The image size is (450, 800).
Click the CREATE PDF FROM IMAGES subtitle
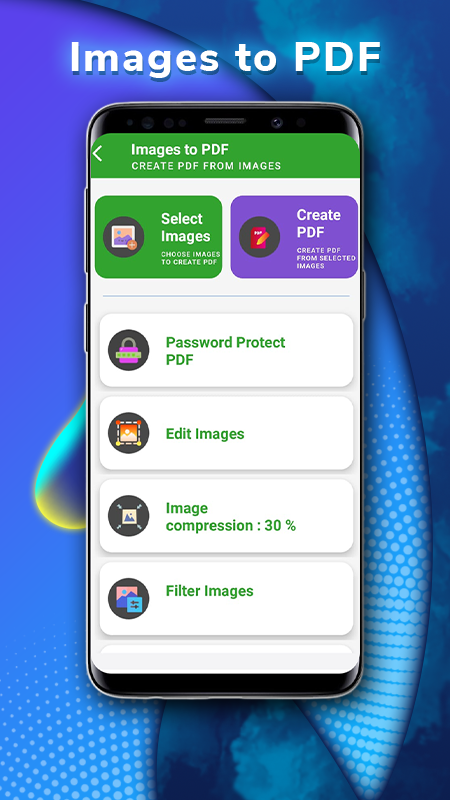(206, 166)
